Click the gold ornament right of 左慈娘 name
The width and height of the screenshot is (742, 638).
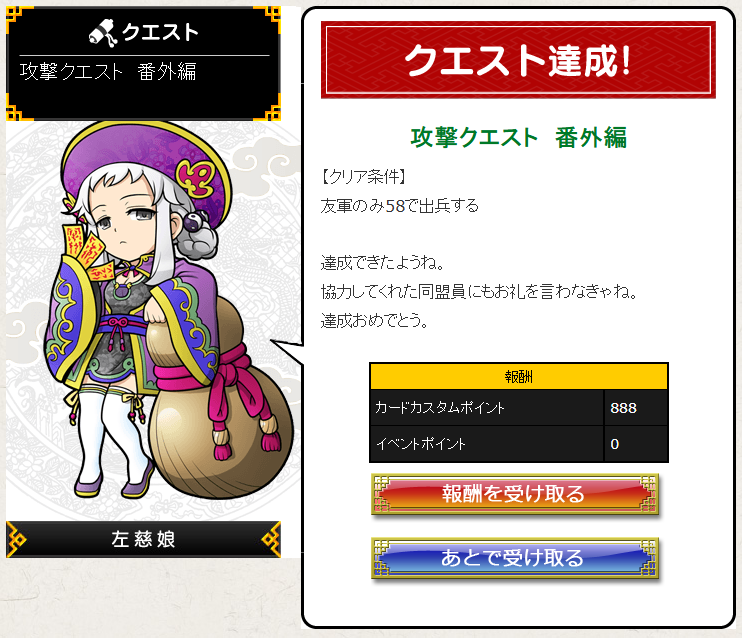pos(271,540)
